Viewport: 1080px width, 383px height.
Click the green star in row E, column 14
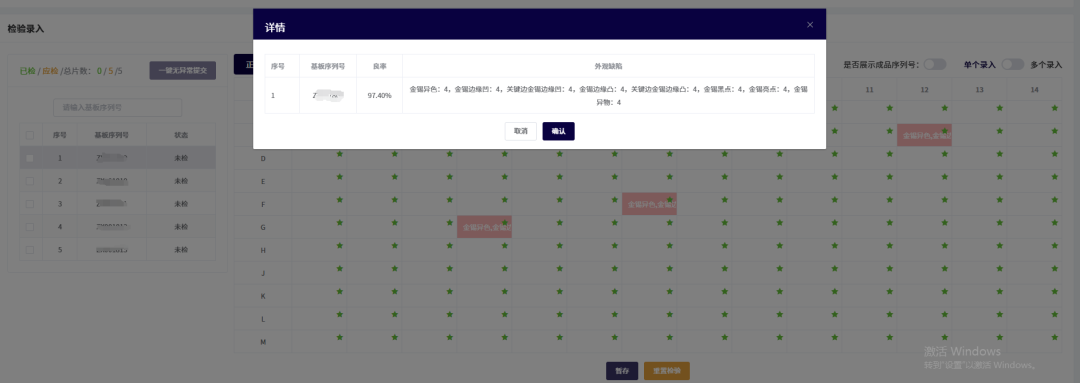(1055, 176)
